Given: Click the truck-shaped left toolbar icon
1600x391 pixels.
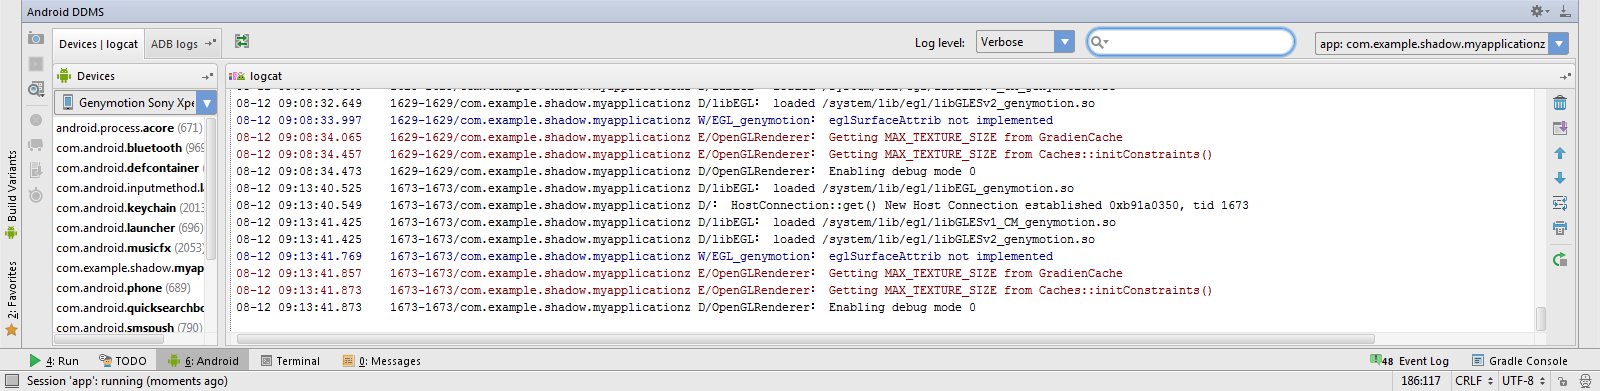Looking at the screenshot, I should tap(36, 145).
